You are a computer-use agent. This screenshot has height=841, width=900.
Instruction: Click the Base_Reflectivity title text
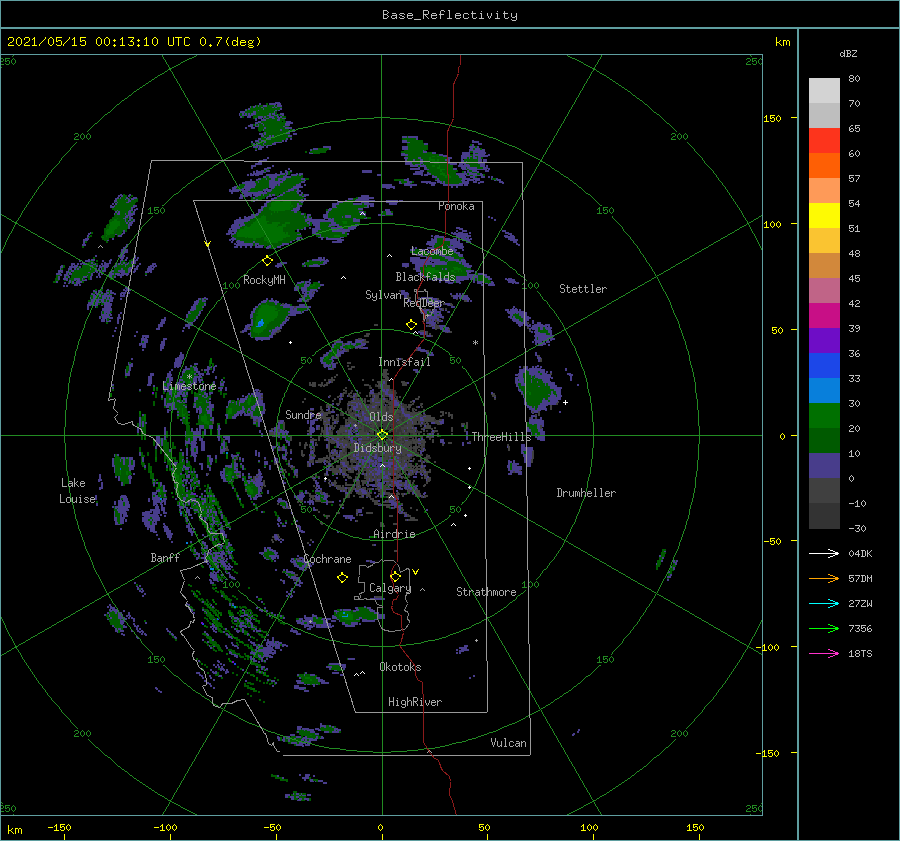pos(450,15)
